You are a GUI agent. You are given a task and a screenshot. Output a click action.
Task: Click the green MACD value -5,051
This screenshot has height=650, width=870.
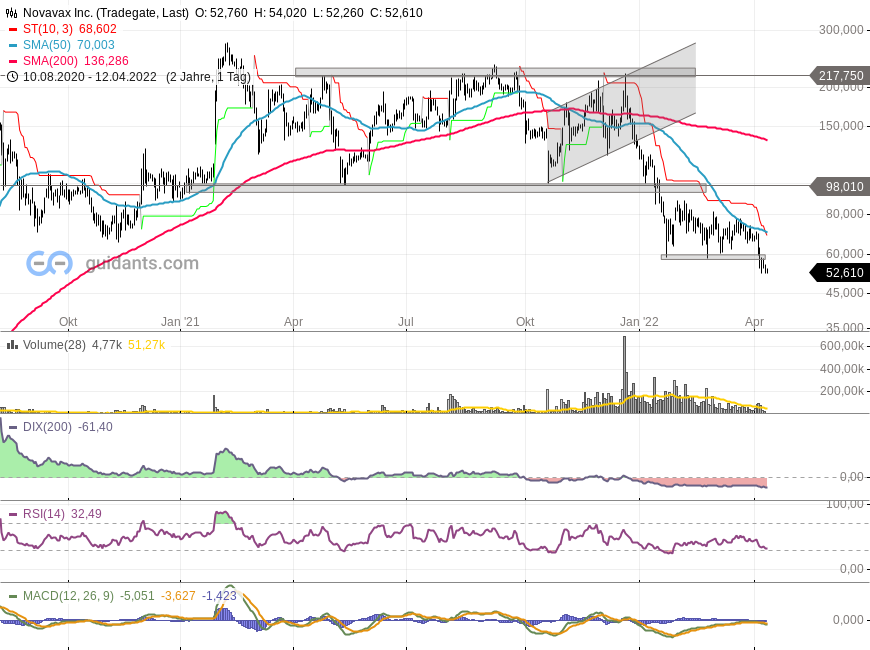[x=137, y=596]
